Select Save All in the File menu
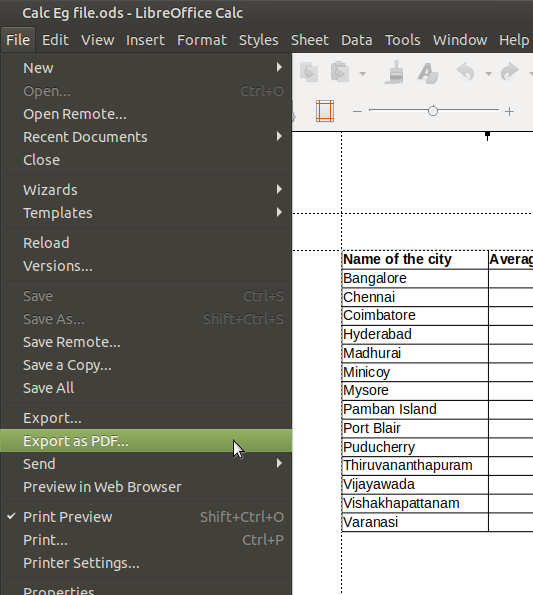533x595 pixels. click(x=146, y=388)
